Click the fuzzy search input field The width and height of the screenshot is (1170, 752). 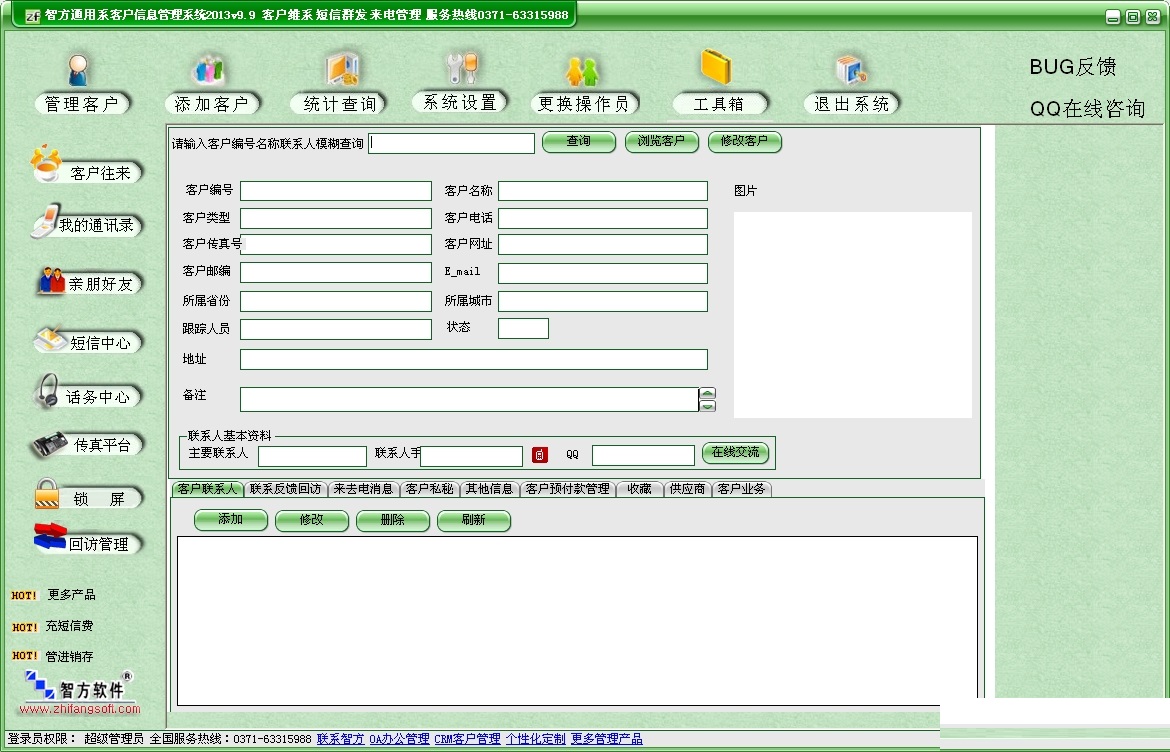click(452, 143)
